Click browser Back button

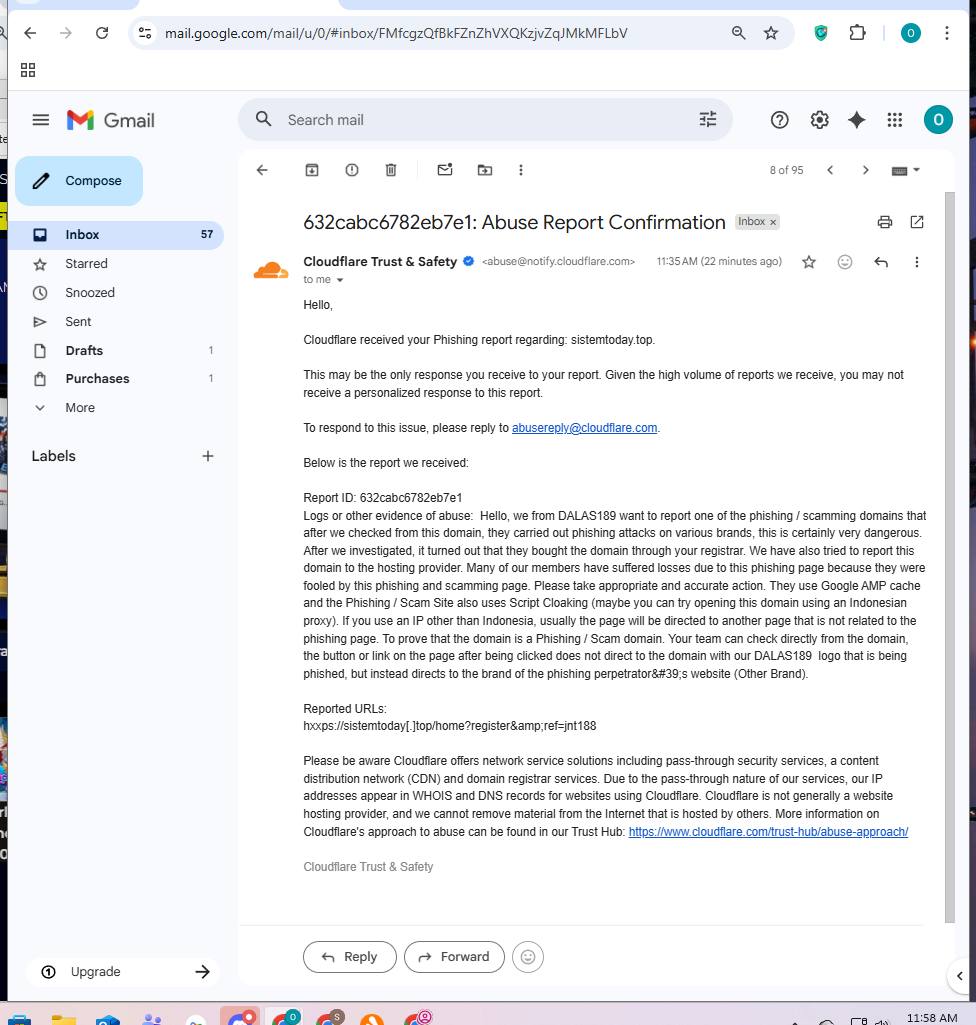(30, 33)
